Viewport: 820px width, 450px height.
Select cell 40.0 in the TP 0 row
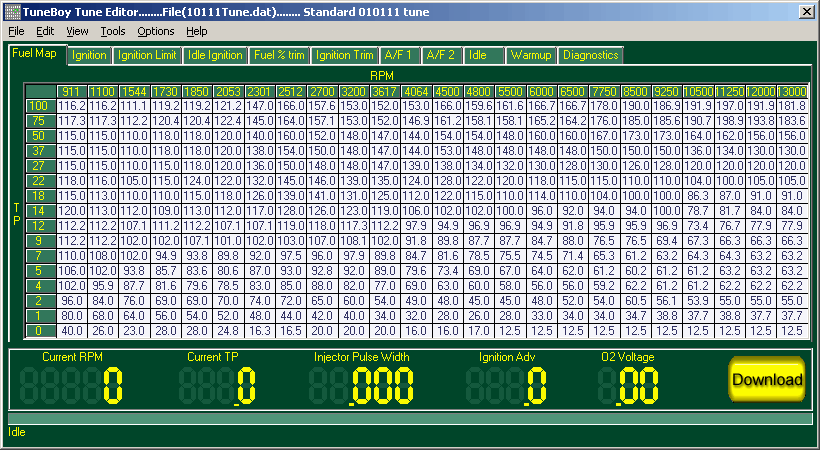(x=72, y=331)
